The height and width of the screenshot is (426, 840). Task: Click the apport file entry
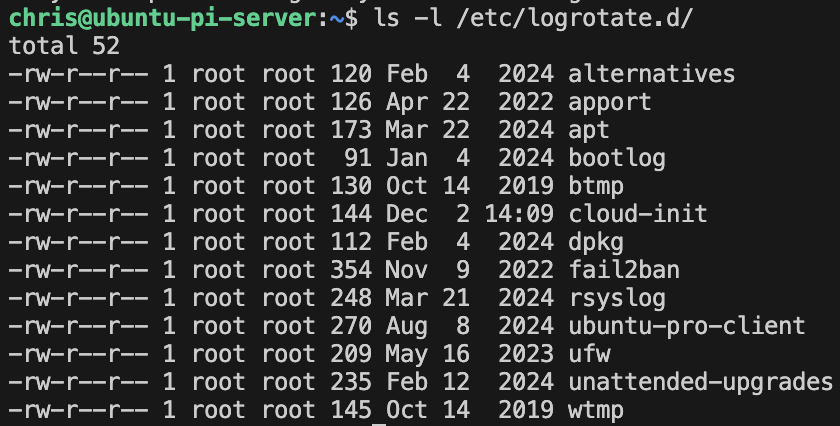(x=610, y=102)
